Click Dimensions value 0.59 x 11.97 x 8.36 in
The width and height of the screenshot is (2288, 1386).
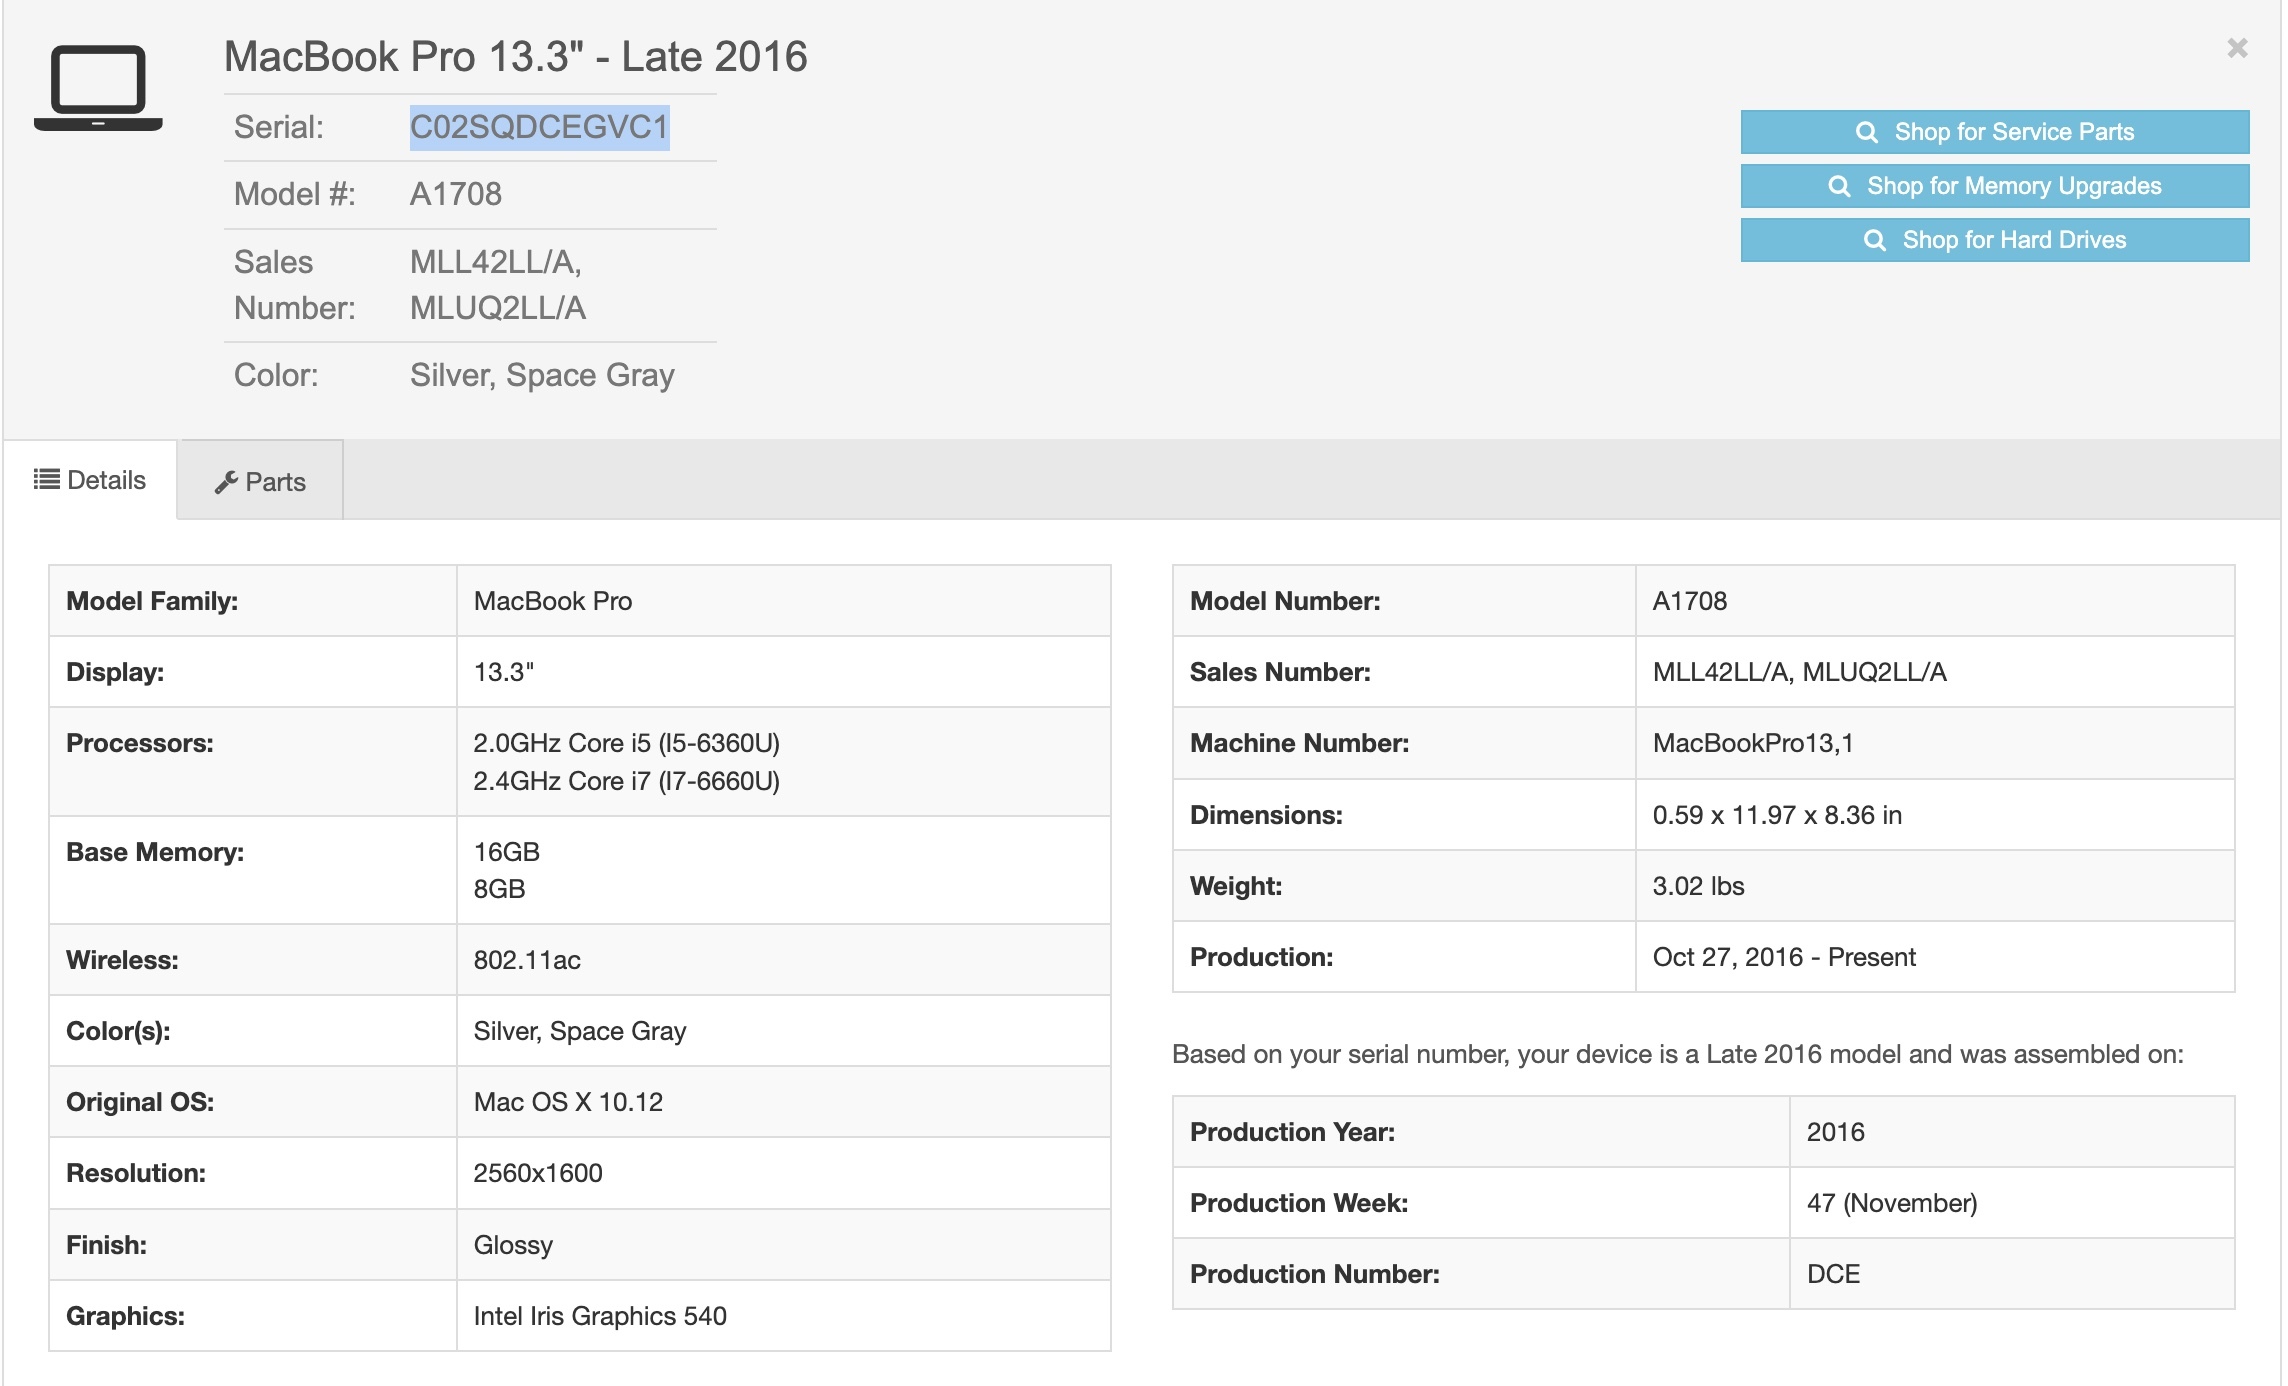(x=1777, y=815)
